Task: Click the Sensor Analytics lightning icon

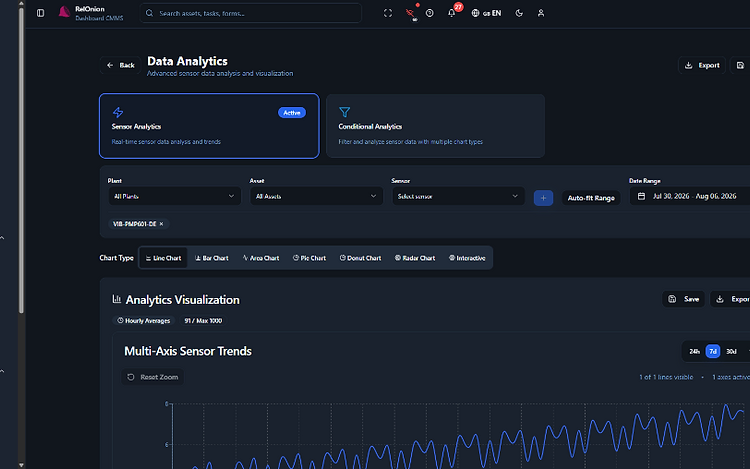Action: click(118, 112)
